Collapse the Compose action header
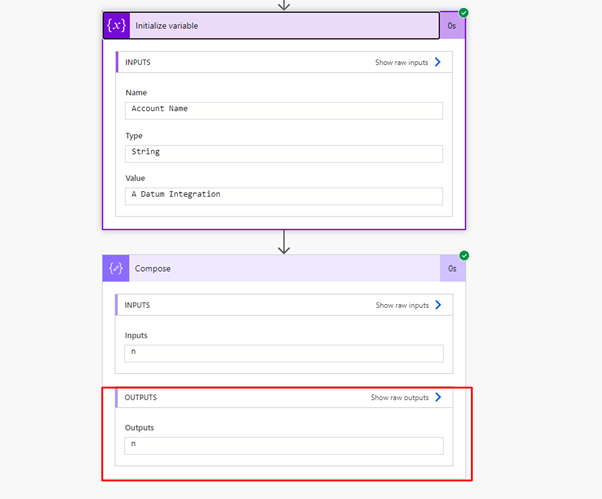The height and width of the screenshot is (499, 602). tap(284, 268)
